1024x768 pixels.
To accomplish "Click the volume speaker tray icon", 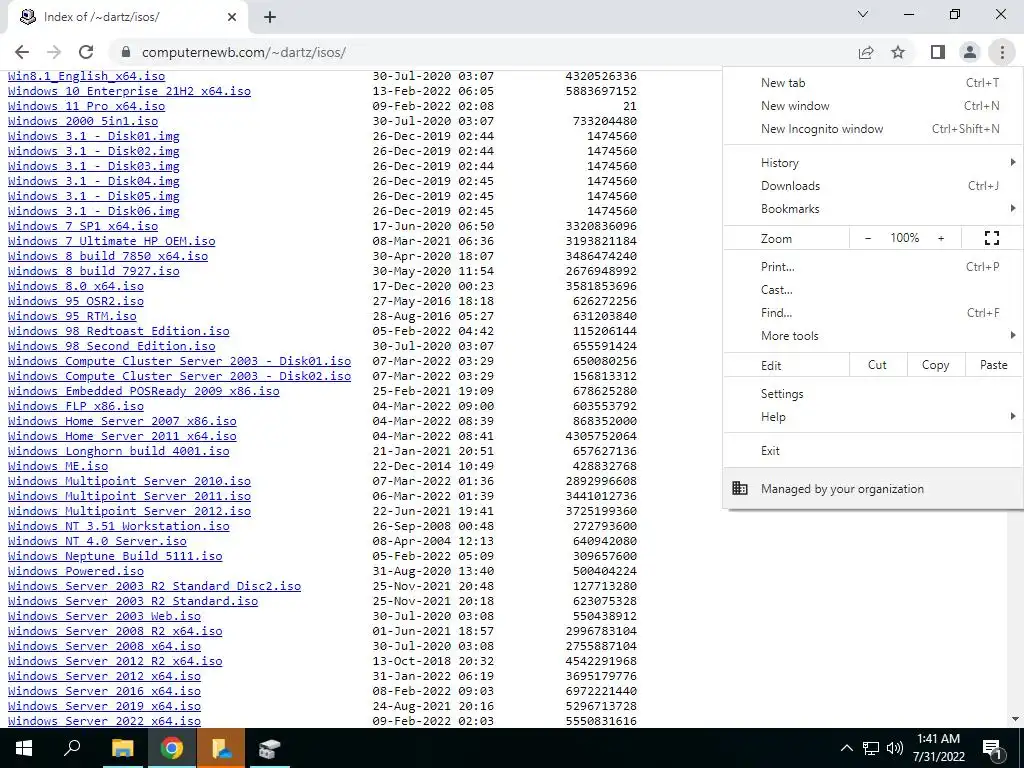I will click(894, 748).
